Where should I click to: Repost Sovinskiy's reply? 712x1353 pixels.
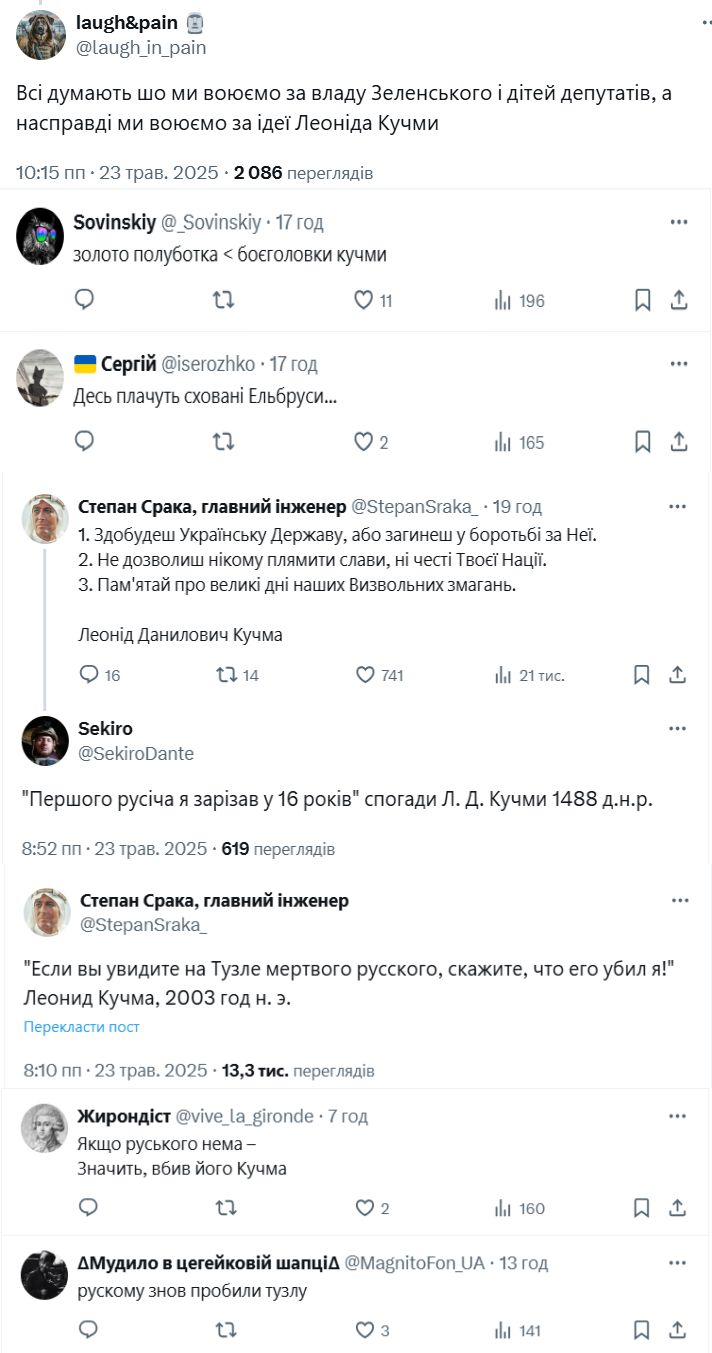pos(225,300)
